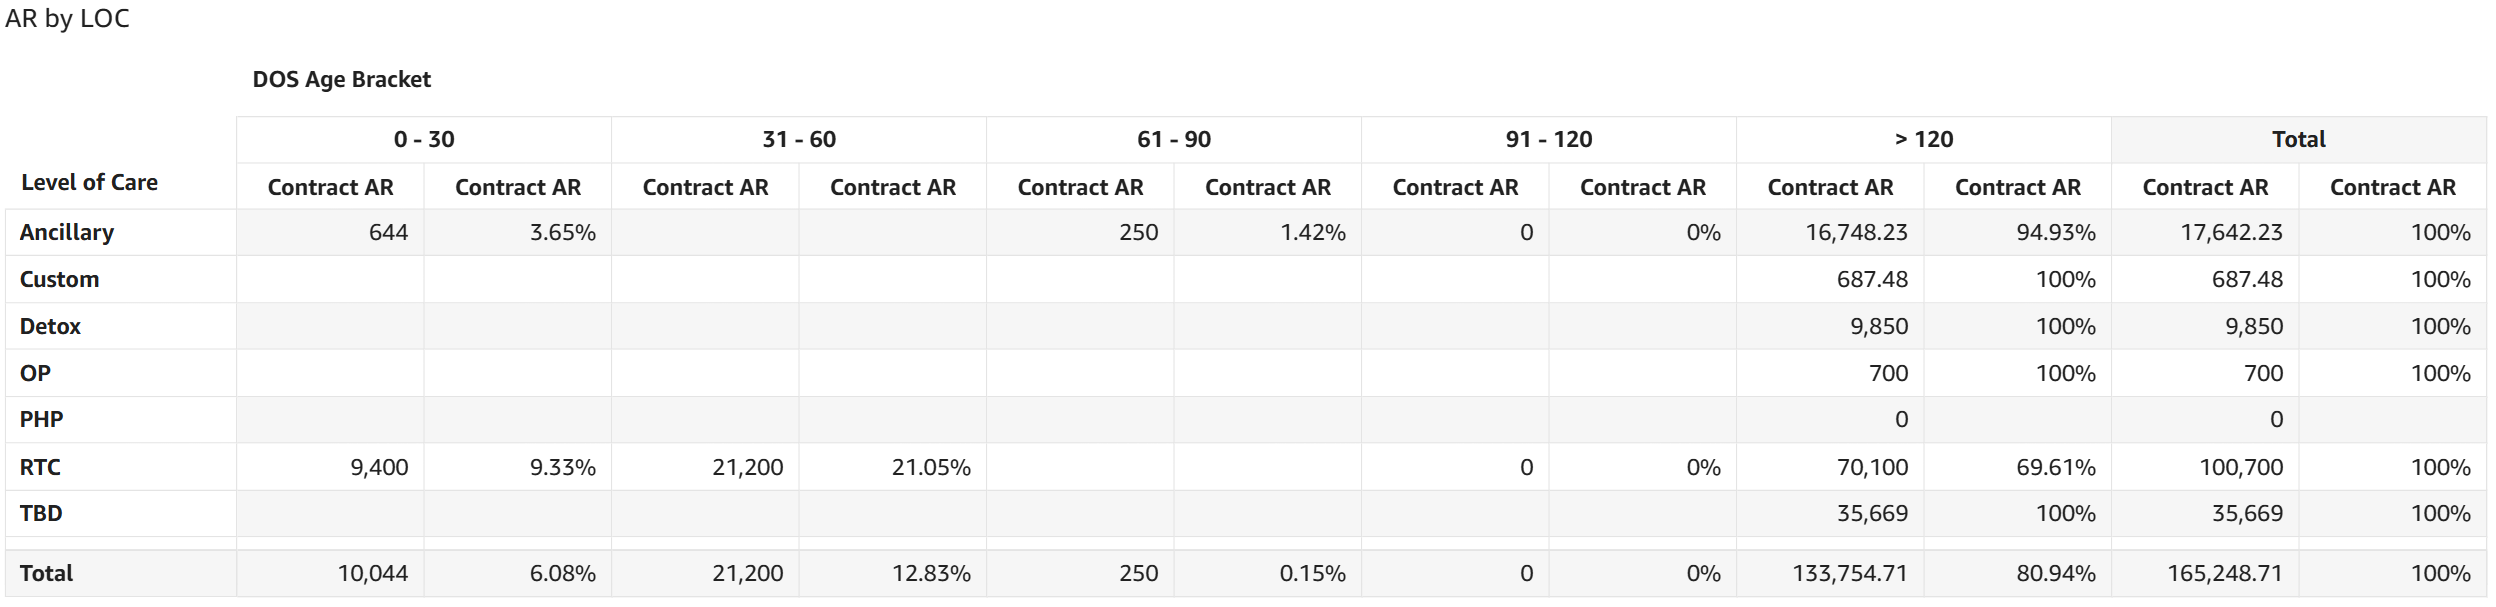Click the Detox row label

(x=50, y=327)
